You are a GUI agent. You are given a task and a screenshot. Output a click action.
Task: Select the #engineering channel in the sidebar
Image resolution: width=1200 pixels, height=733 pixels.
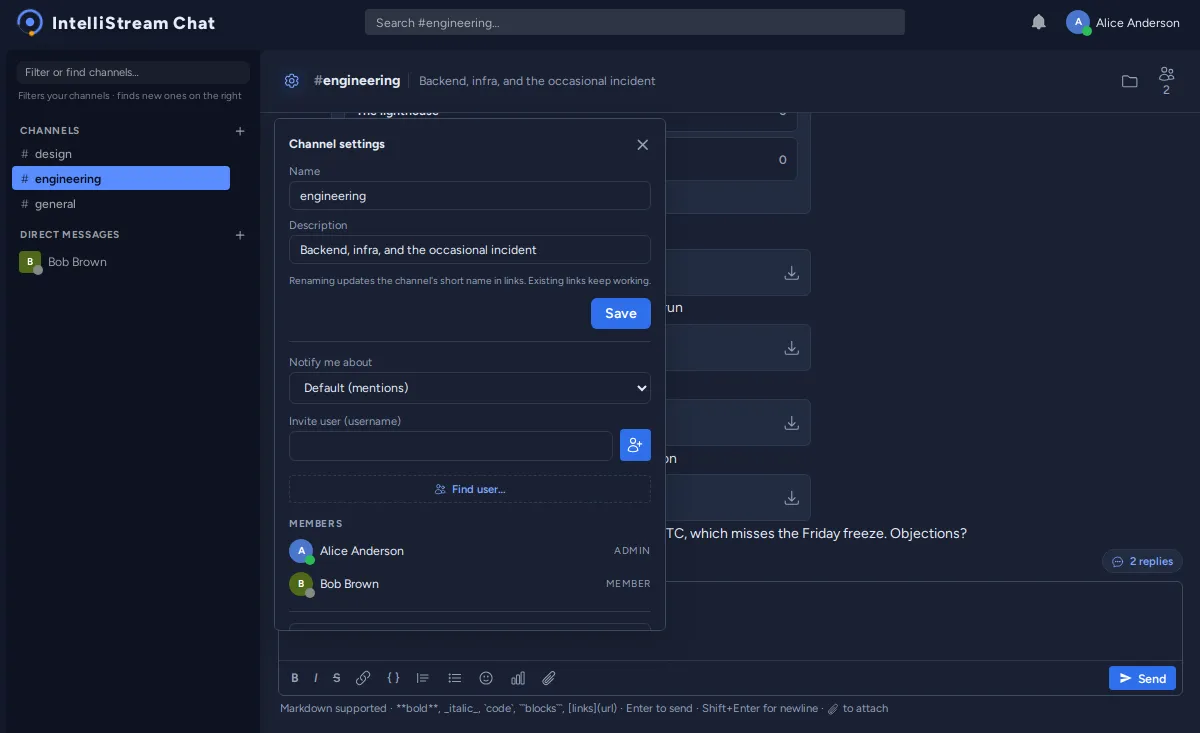pyautogui.click(x=121, y=178)
